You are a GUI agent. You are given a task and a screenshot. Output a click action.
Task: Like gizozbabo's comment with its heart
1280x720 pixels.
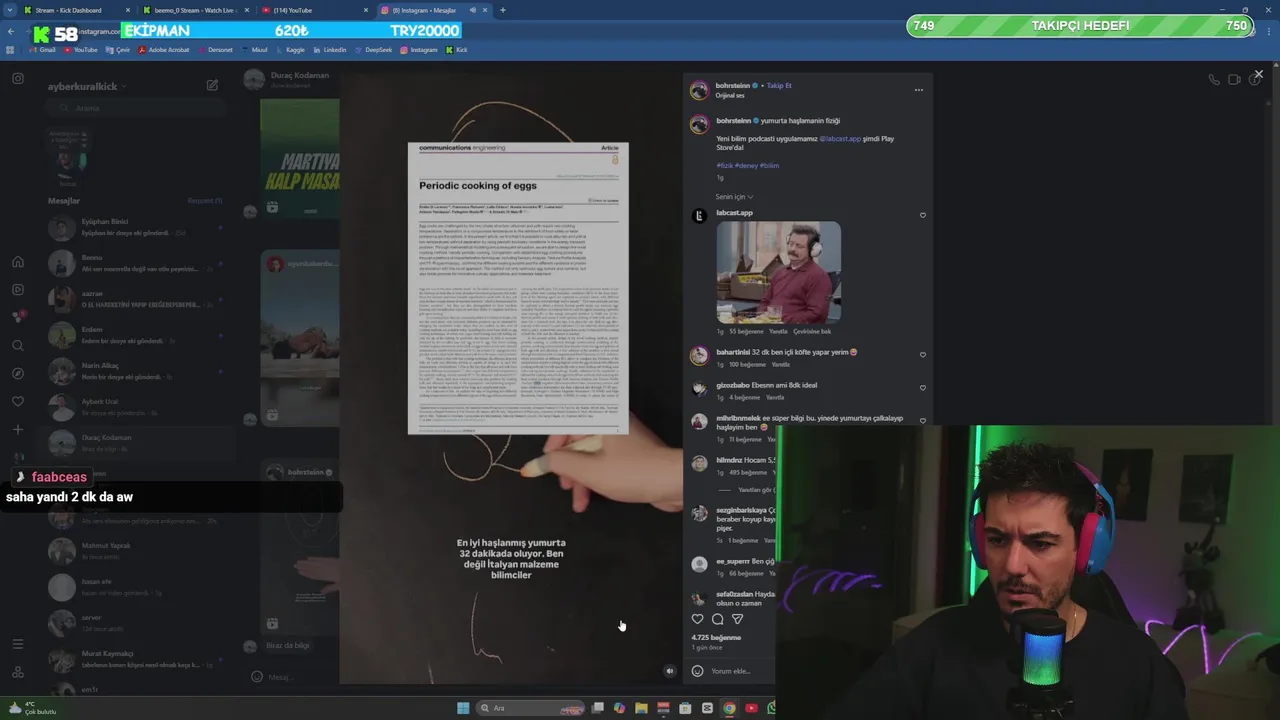coord(922,387)
